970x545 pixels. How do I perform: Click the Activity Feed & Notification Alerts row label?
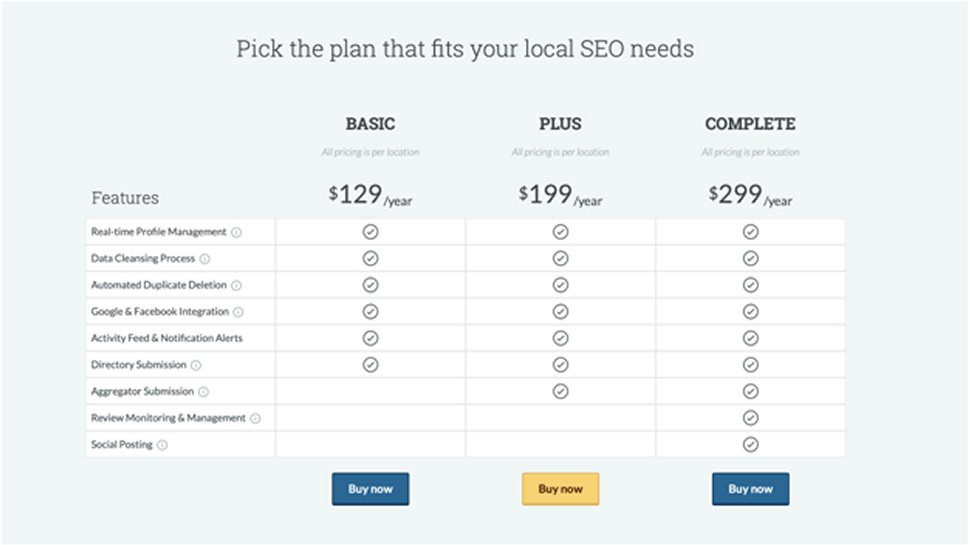click(x=167, y=338)
